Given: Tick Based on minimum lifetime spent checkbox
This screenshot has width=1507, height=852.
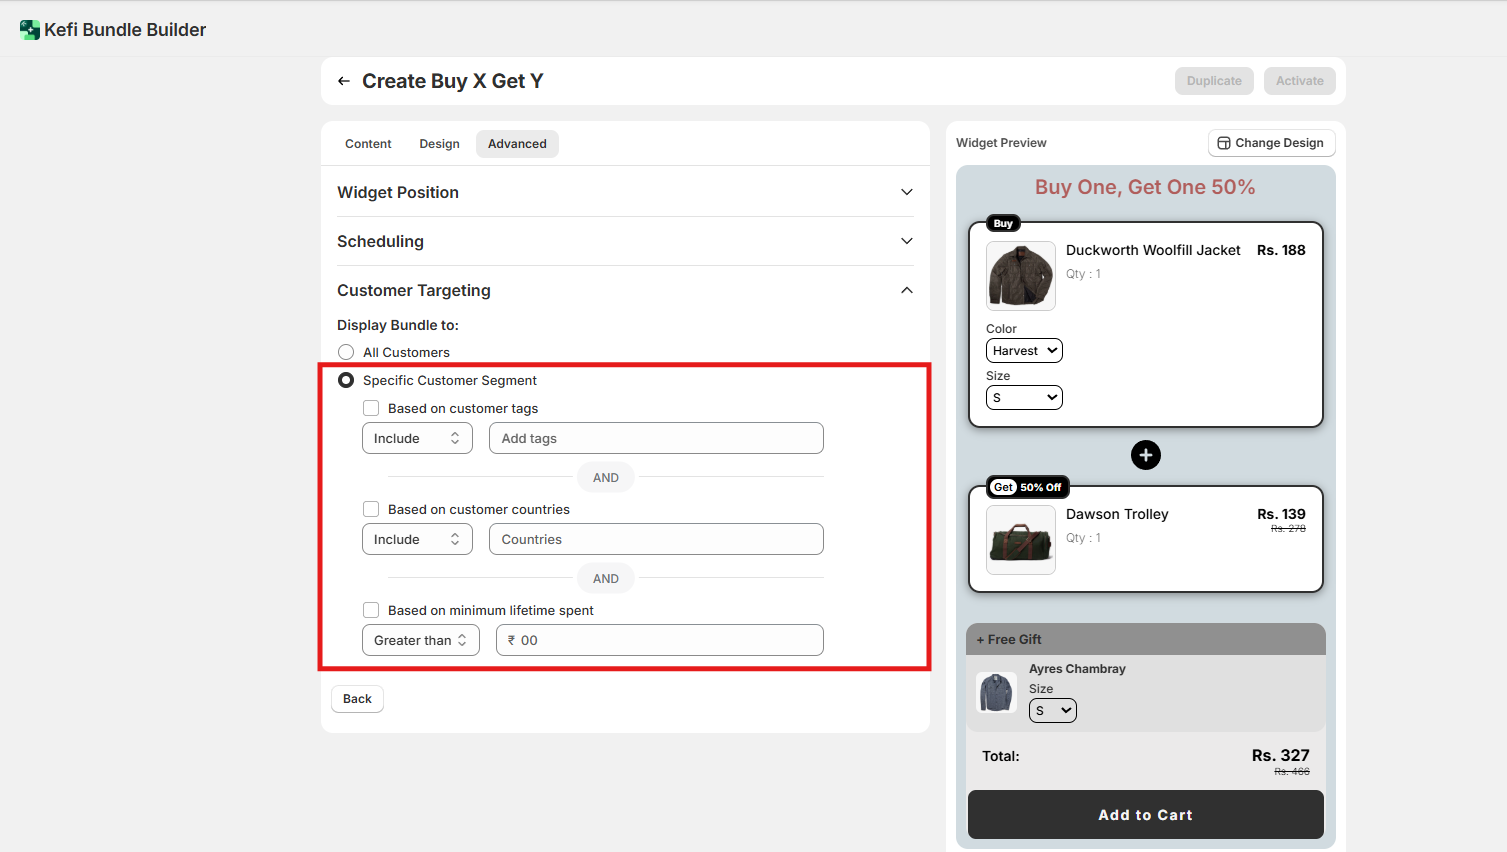Looking at the screenshot, I should pos(371,610).
